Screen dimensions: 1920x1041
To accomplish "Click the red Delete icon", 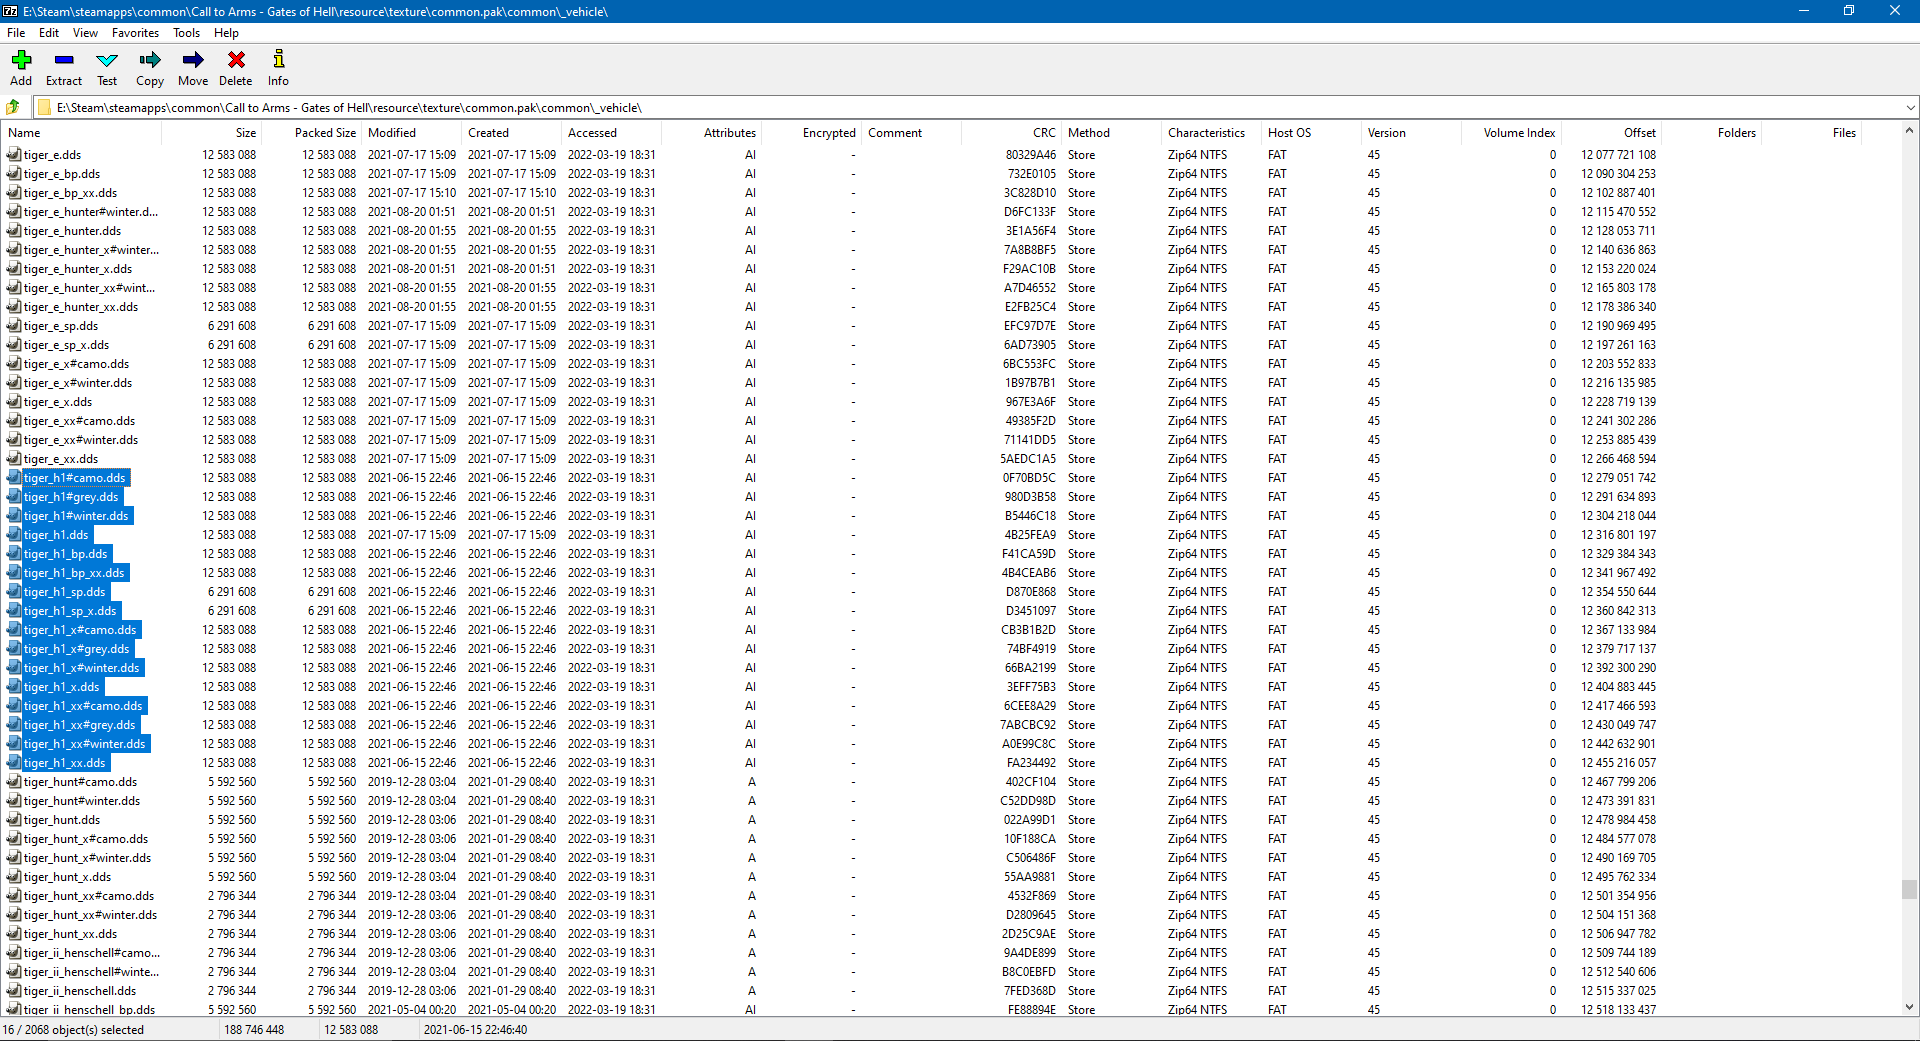I will [236, 60].
